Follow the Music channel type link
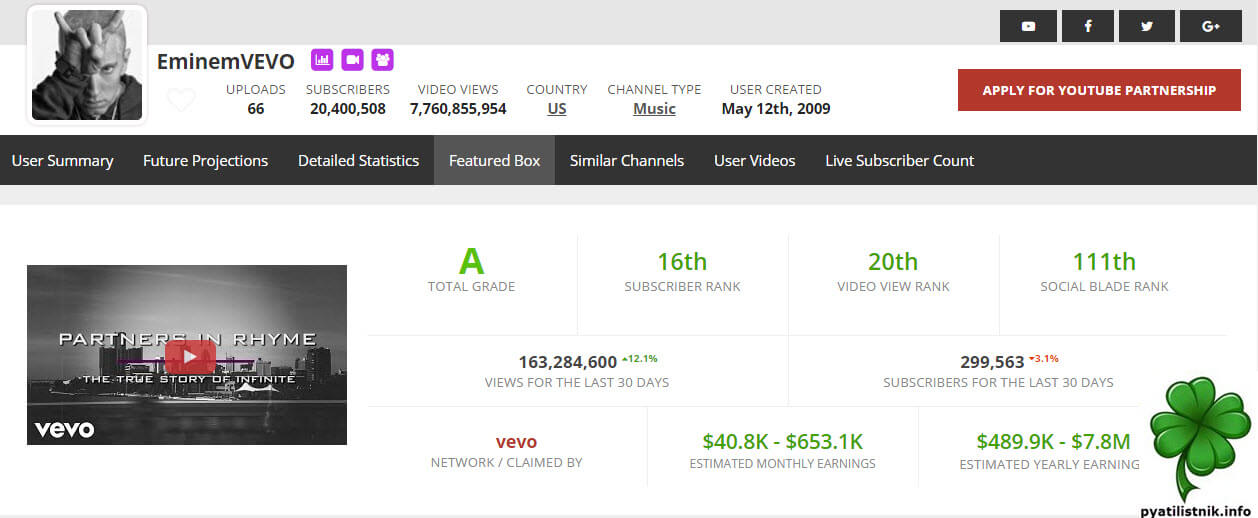 (x=654, y=109)
